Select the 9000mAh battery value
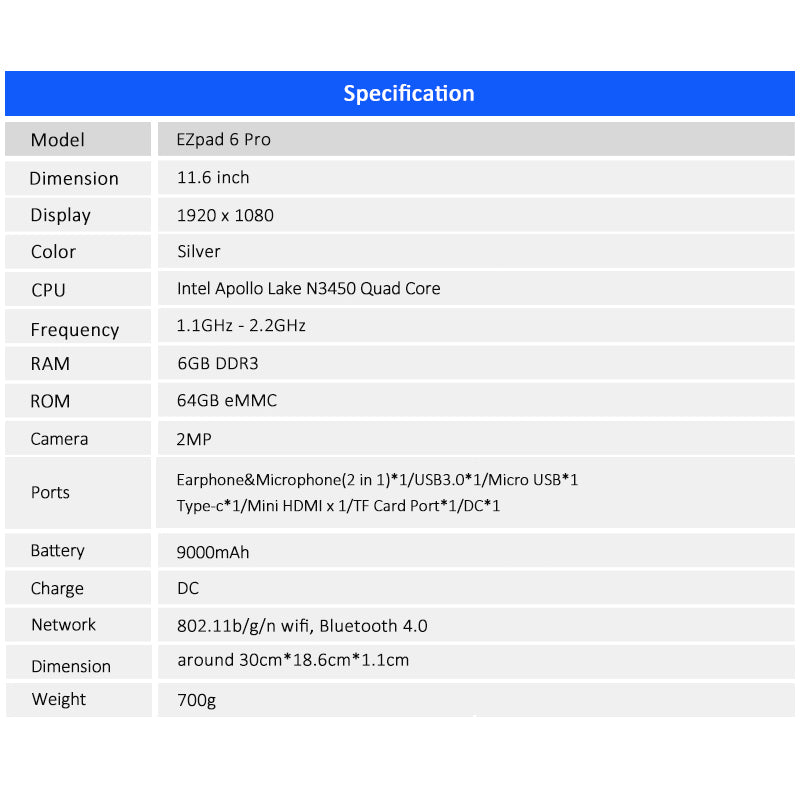The height and width of the screenshot is (800, 800). click(213, 552)
